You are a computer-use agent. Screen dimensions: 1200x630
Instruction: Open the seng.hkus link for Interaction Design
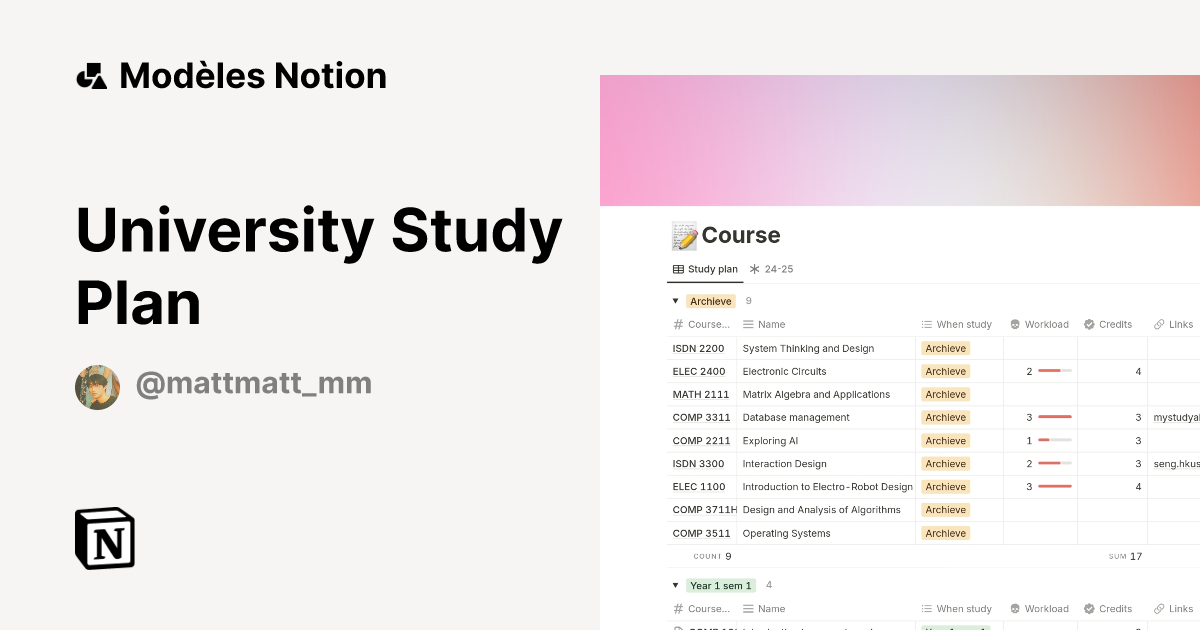(1176, 463)
